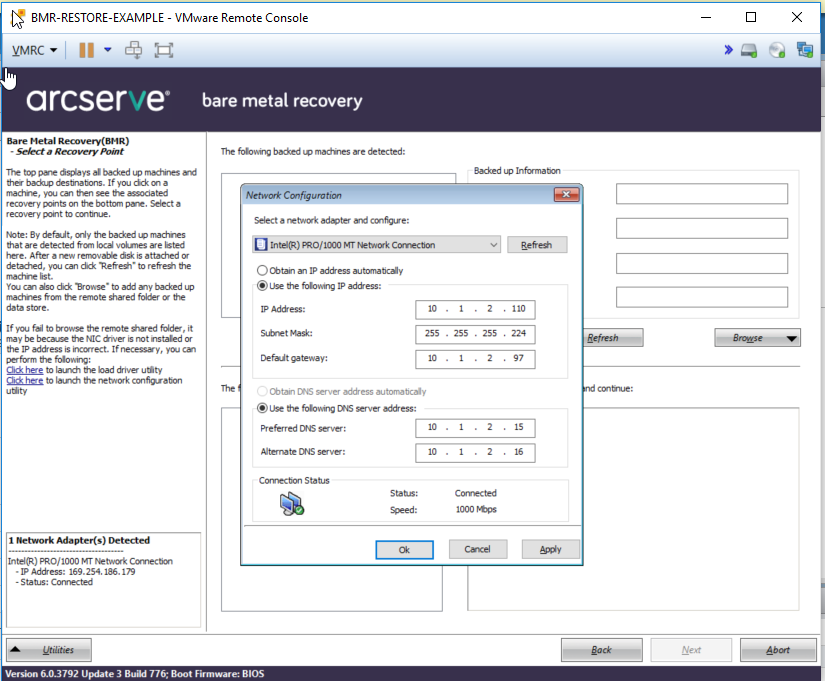Screen dimensions: 825x681
Task: Expand the Utilities menu button
Action: pyautogui.click(x=49, y=650)
